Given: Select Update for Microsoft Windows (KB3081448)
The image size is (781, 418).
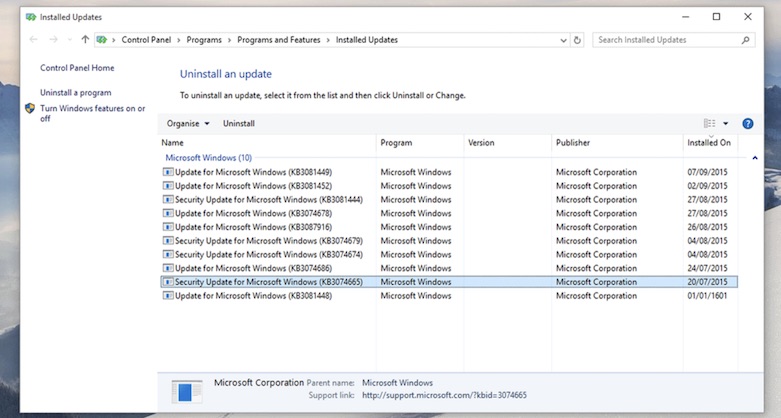Looking at the screenshot, I should coord(254,295).
